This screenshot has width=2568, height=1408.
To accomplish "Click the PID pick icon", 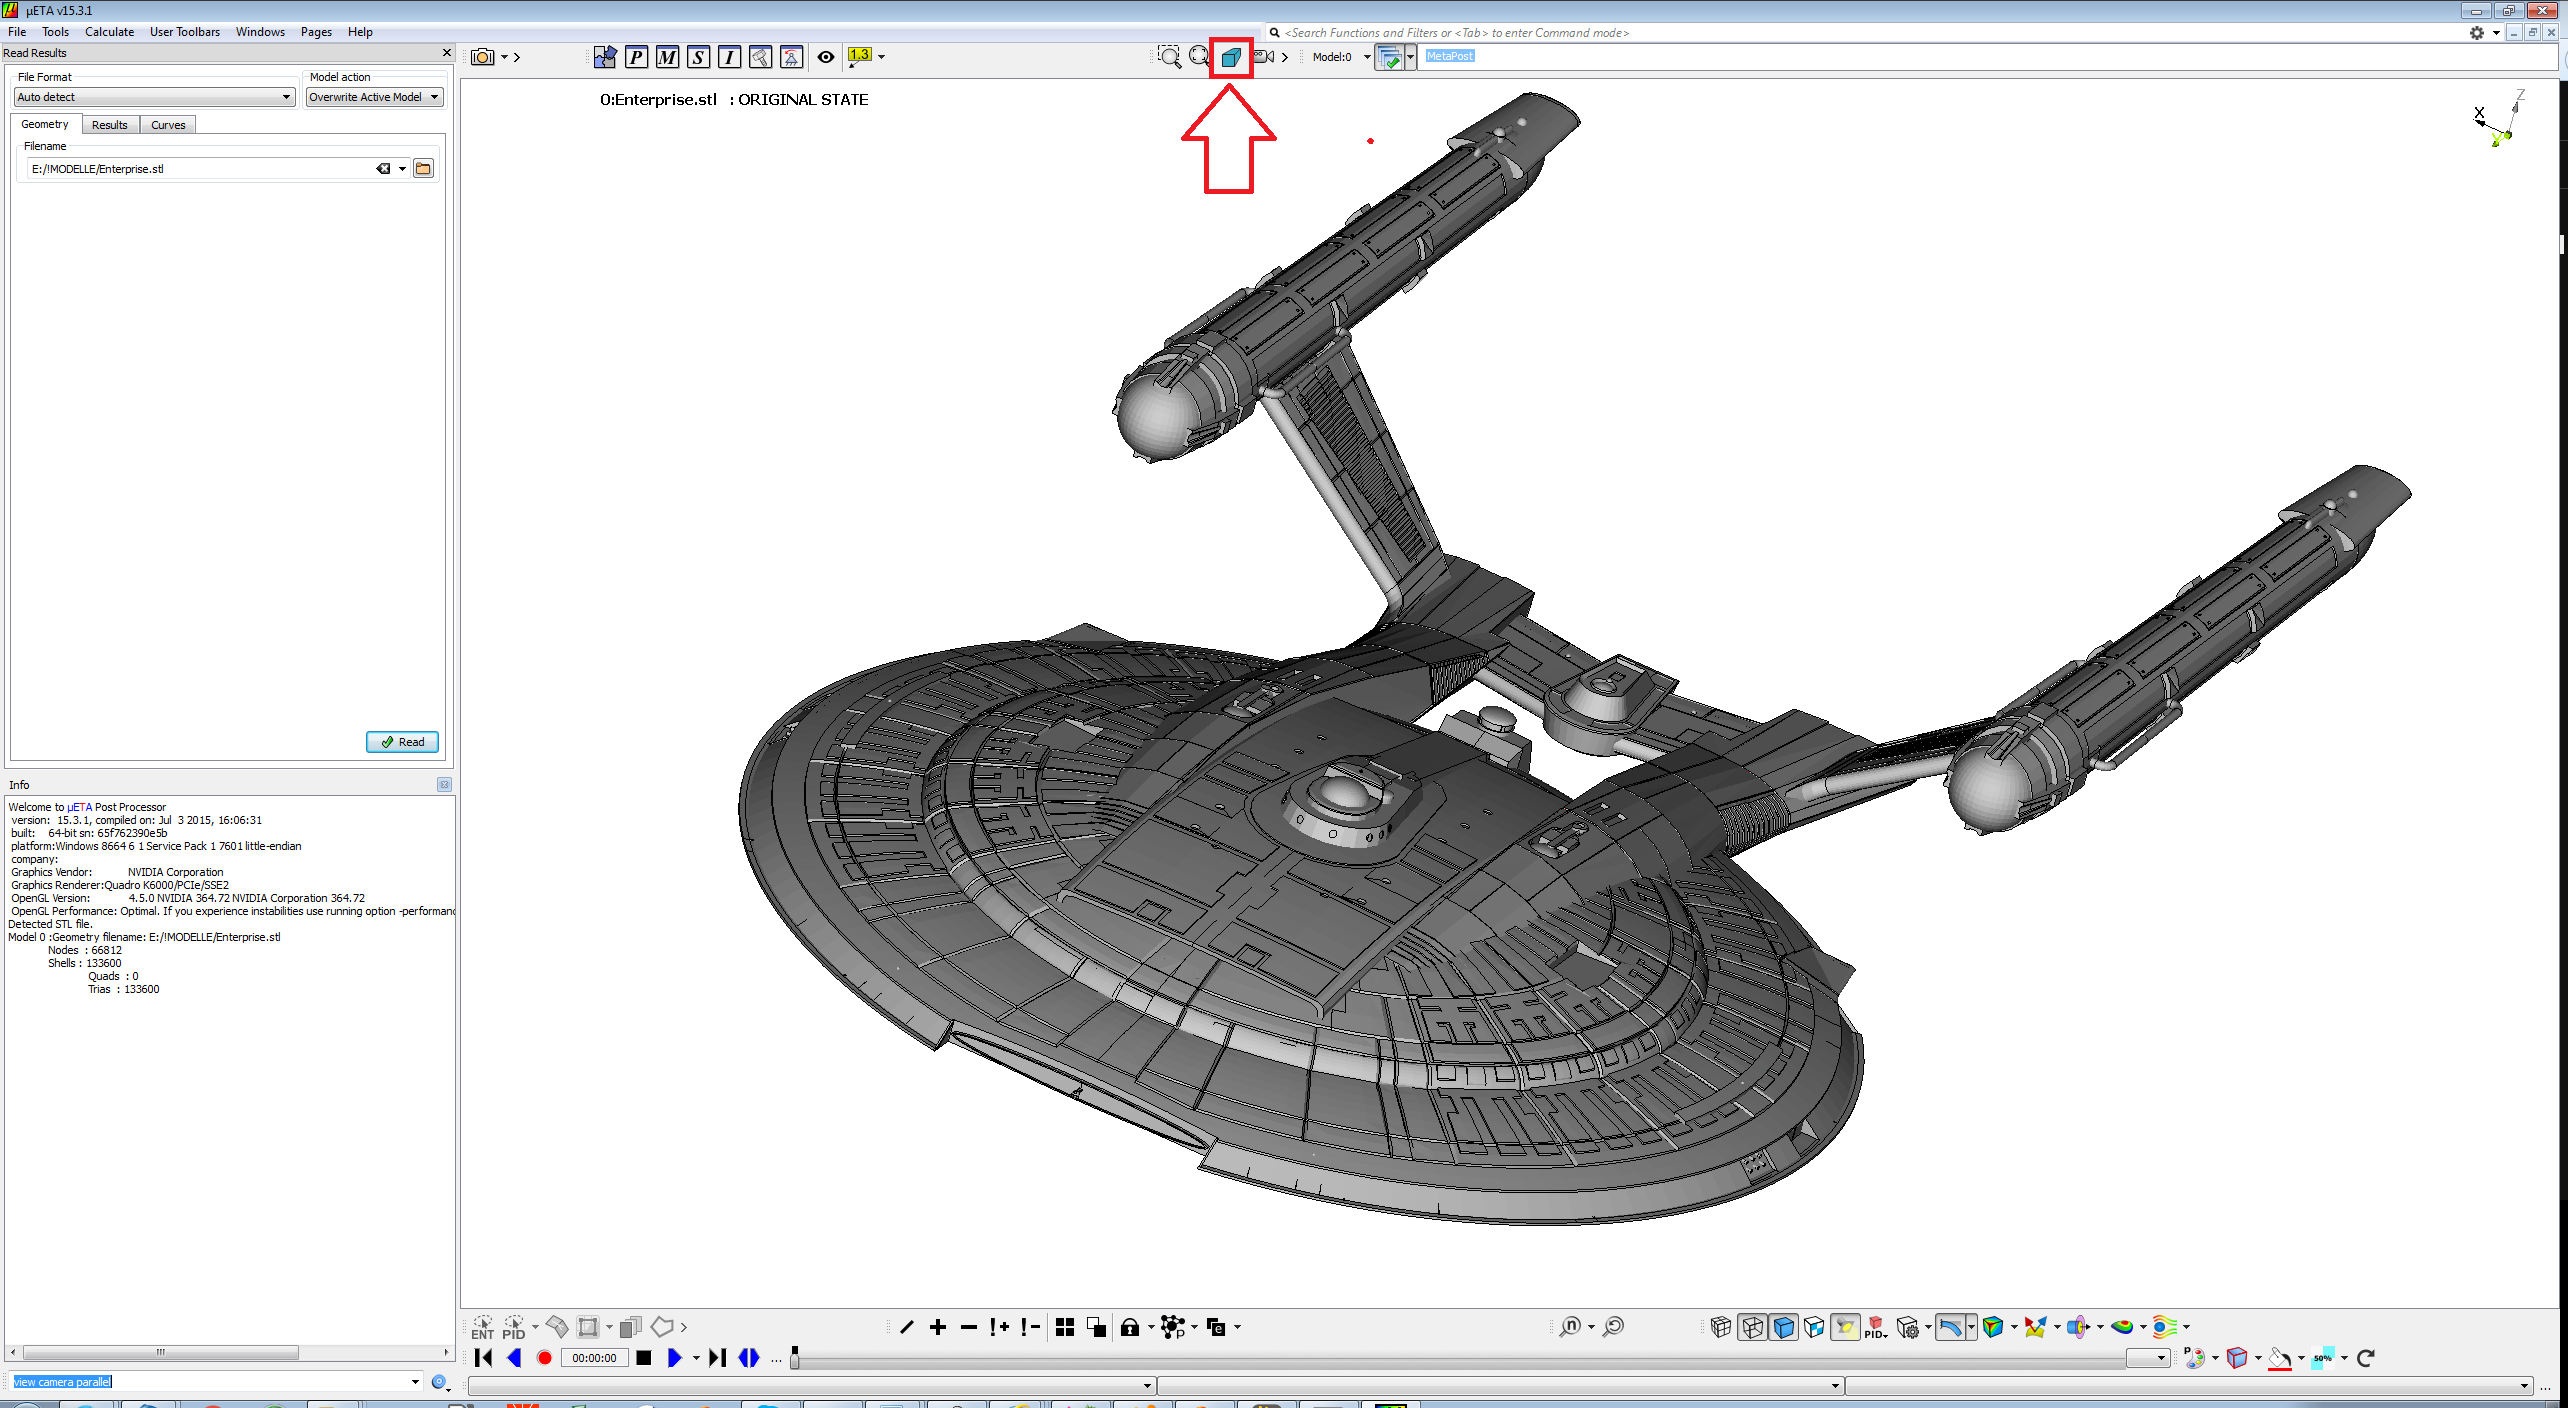I will click(x=514, y=1327).
